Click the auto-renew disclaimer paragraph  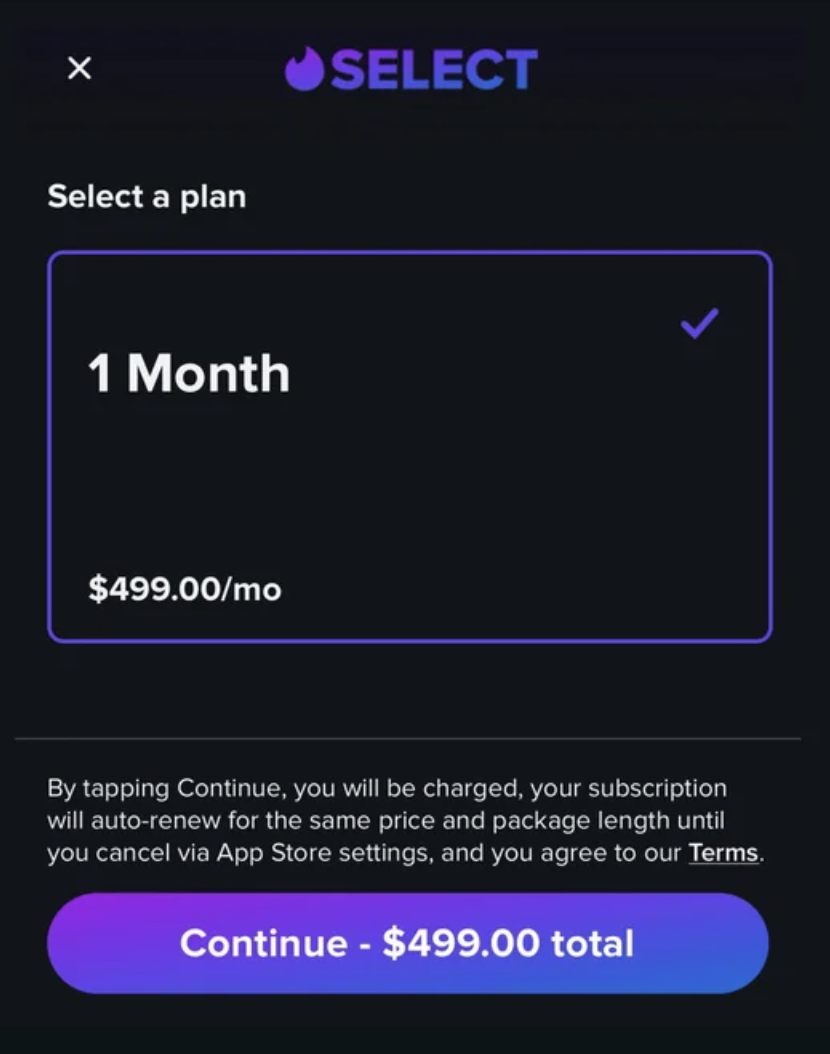point(400,821)
